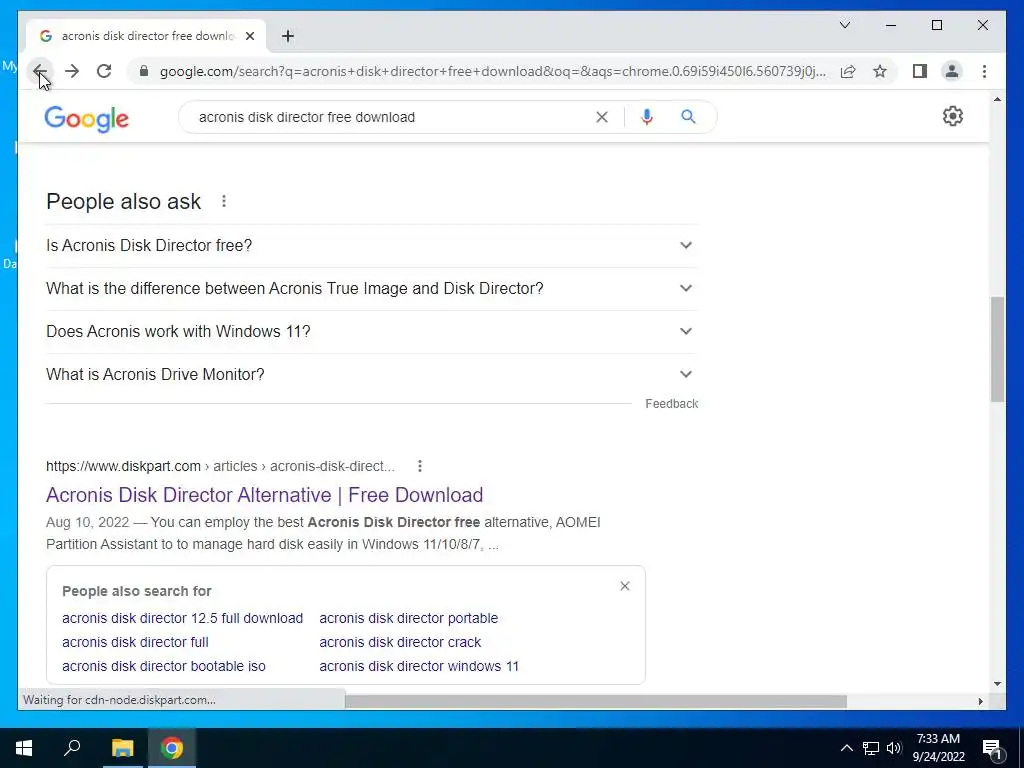Share this page from the address bar
The image size is (1024, 768).
pyautogui.click(x=848, y=71)
